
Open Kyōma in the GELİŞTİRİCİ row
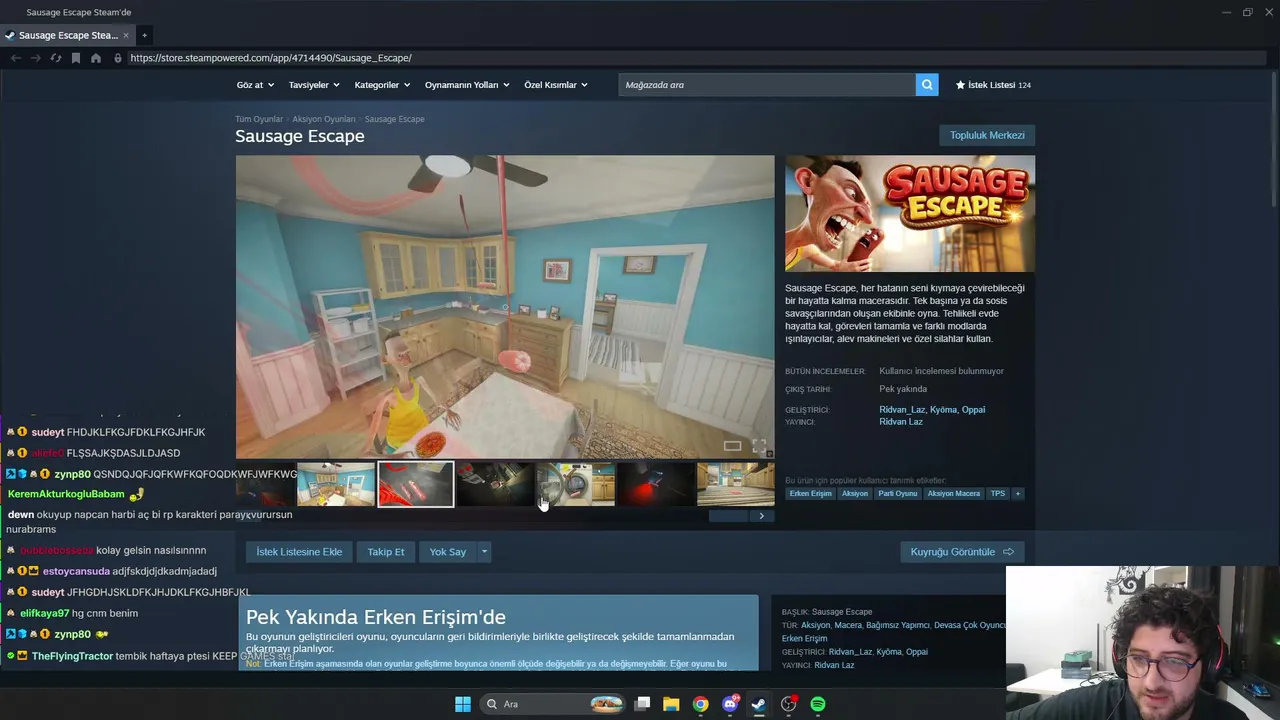[x=943, y=410]
